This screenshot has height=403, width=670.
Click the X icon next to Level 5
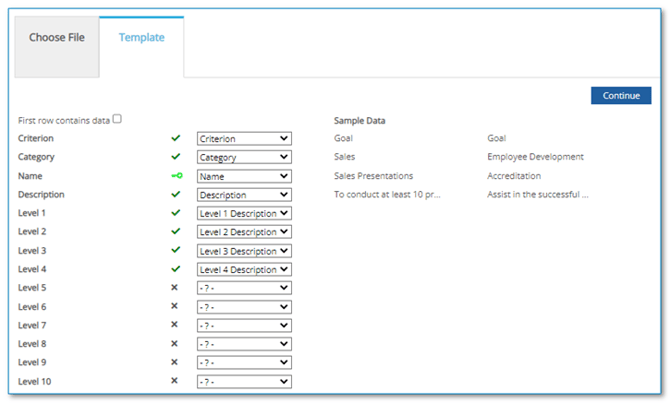click(x=174, y=288)
